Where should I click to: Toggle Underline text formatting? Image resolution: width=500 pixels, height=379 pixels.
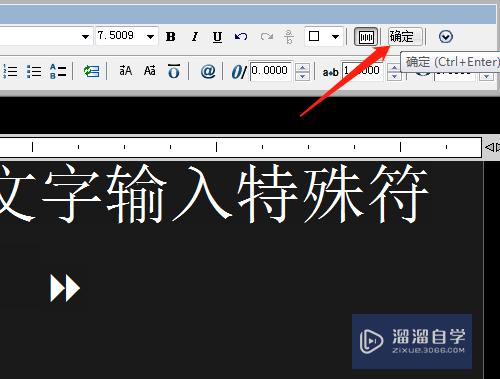[217, 37]
